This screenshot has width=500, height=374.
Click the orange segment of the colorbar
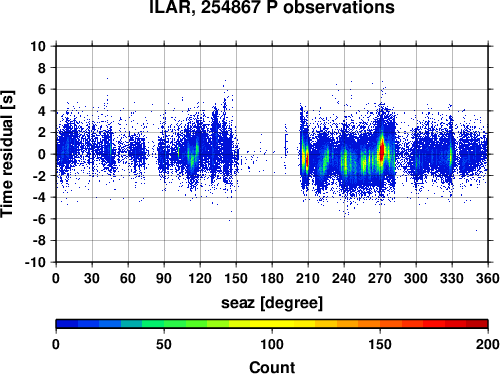(369, 324)
